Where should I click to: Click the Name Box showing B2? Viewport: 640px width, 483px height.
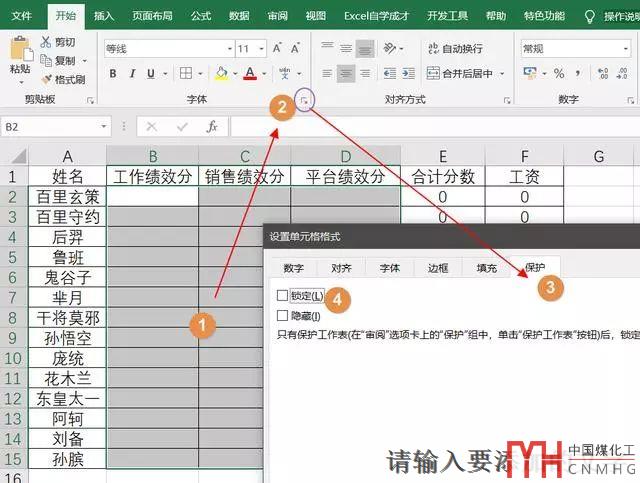50,127
